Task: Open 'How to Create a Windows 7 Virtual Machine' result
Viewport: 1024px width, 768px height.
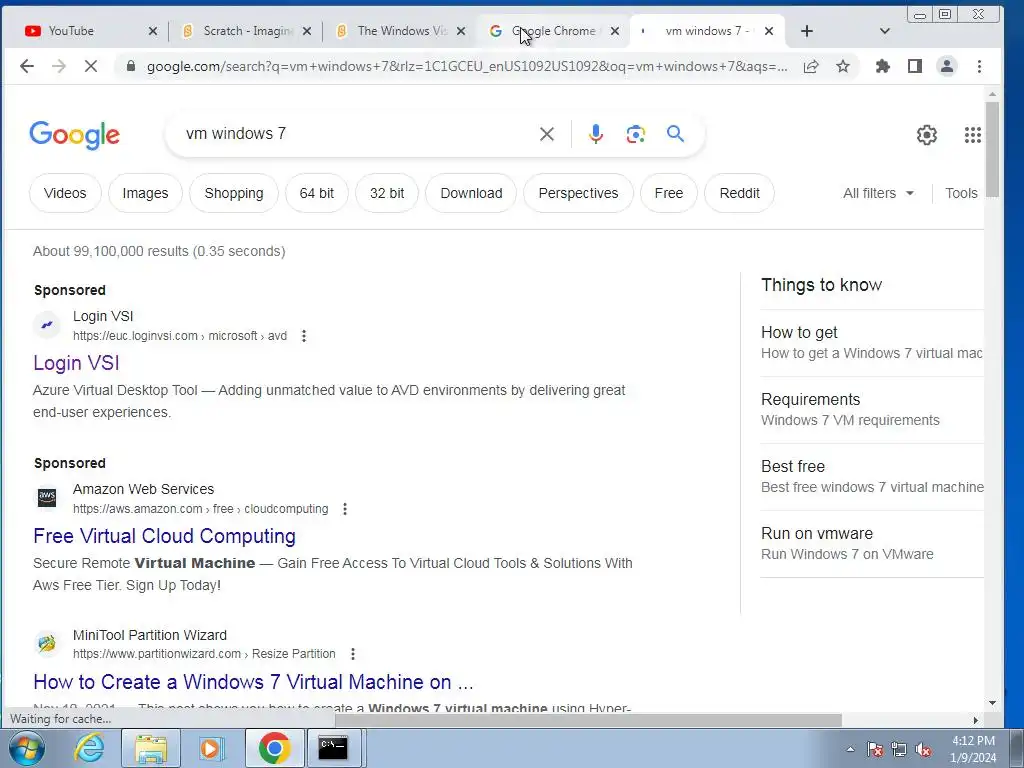Action: pyautogui.click(x=253, y=682)
